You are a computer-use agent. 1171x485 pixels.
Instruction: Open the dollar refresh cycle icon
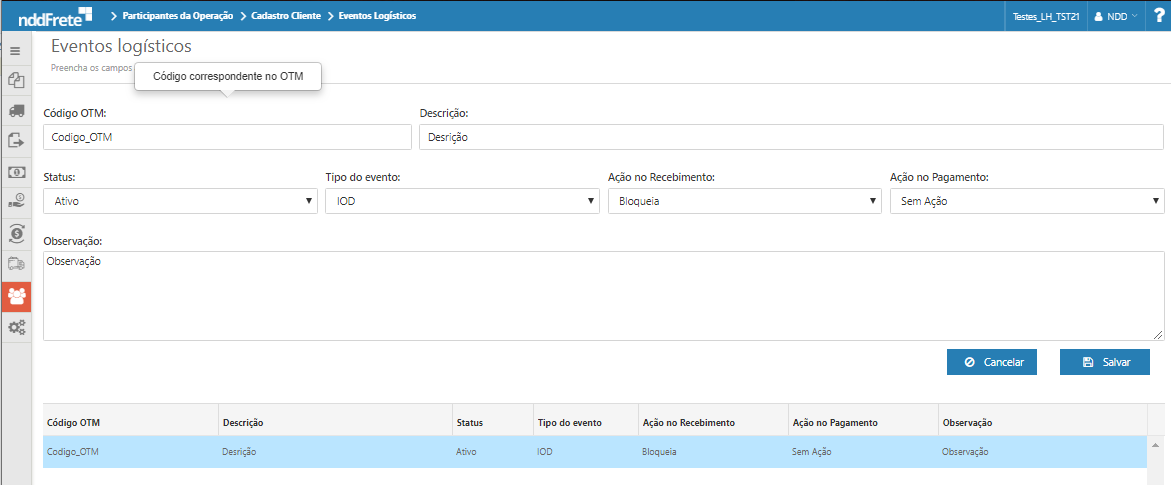pyautogui.click(x=16, y=233)
